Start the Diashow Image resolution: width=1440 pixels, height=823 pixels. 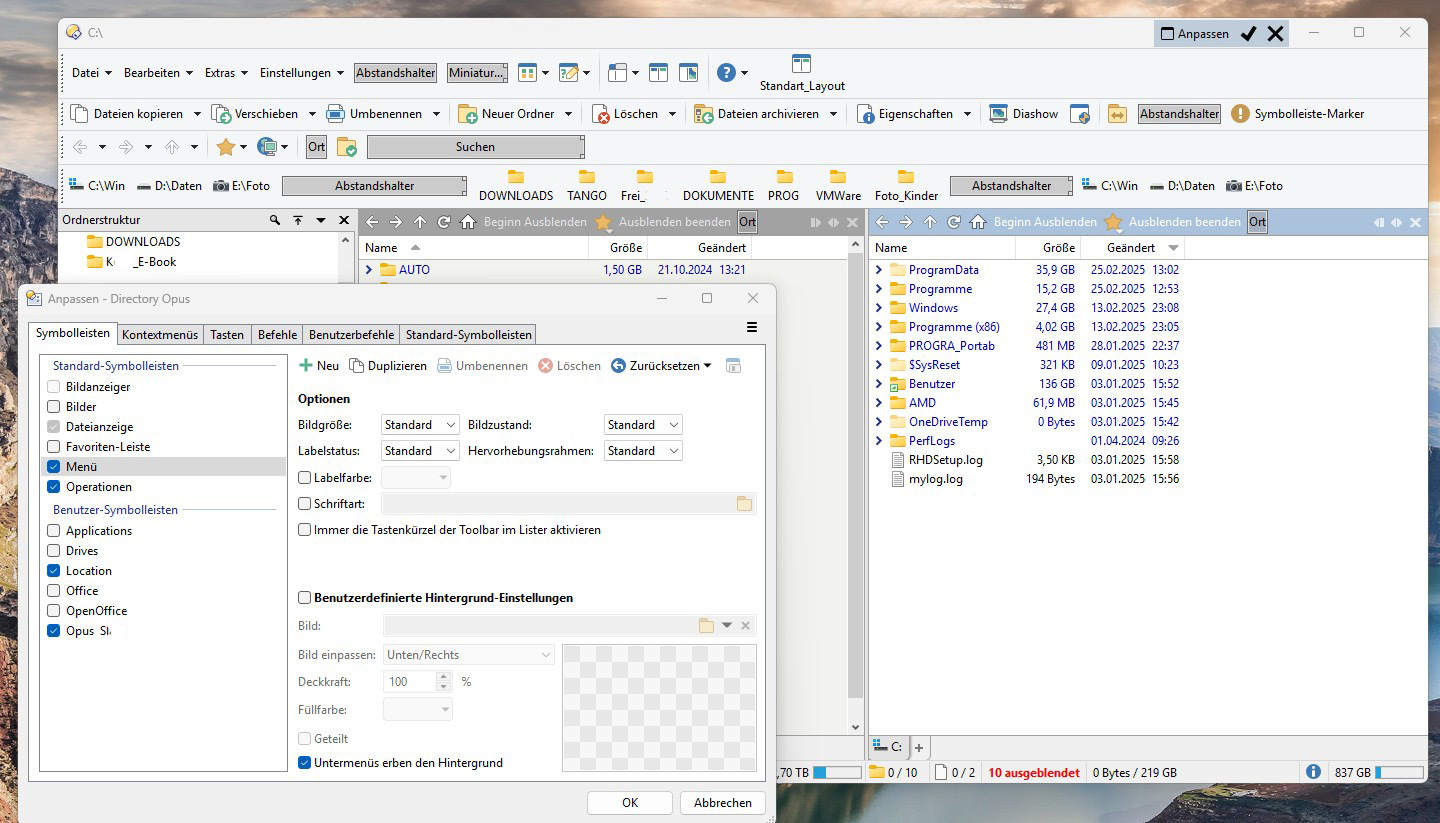pyautogui.click(x=1024, y=114)
